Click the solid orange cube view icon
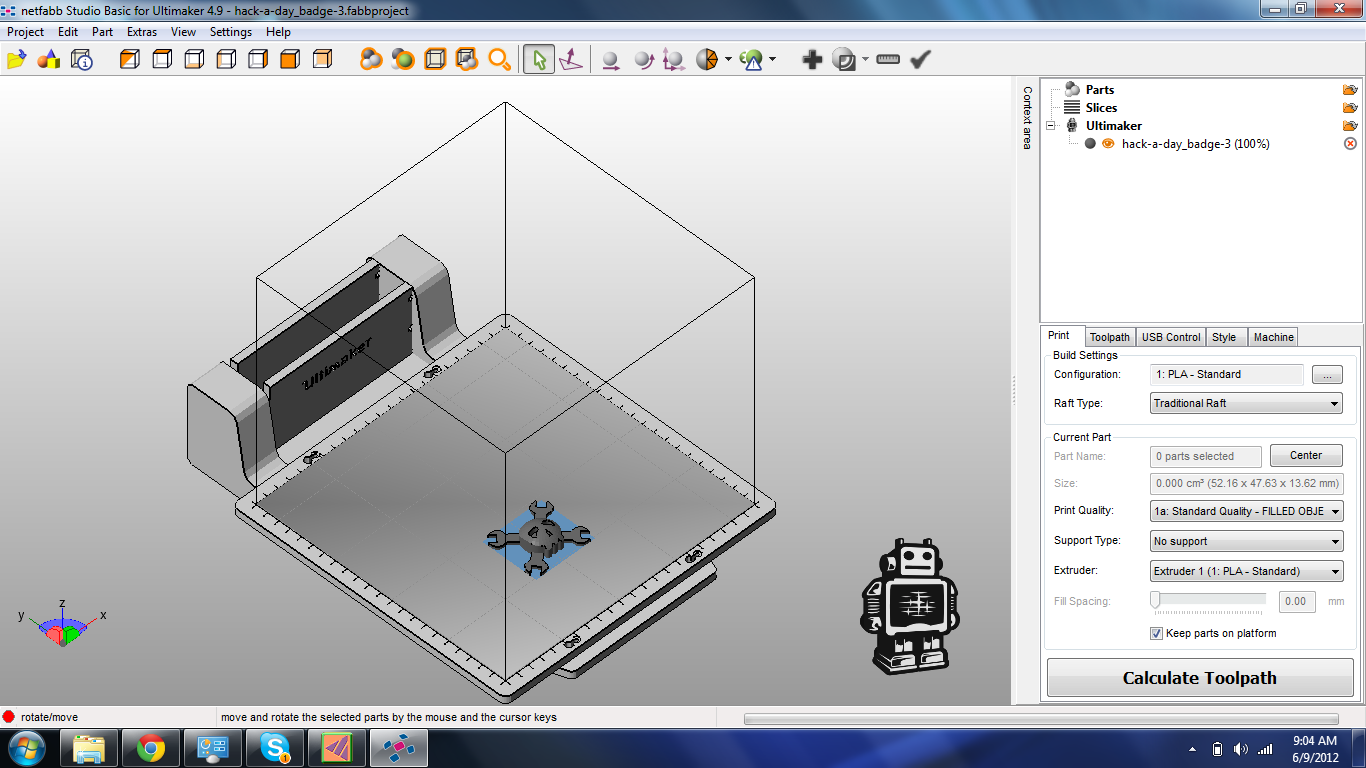1366x768 pixels. (x=290, y=60)
